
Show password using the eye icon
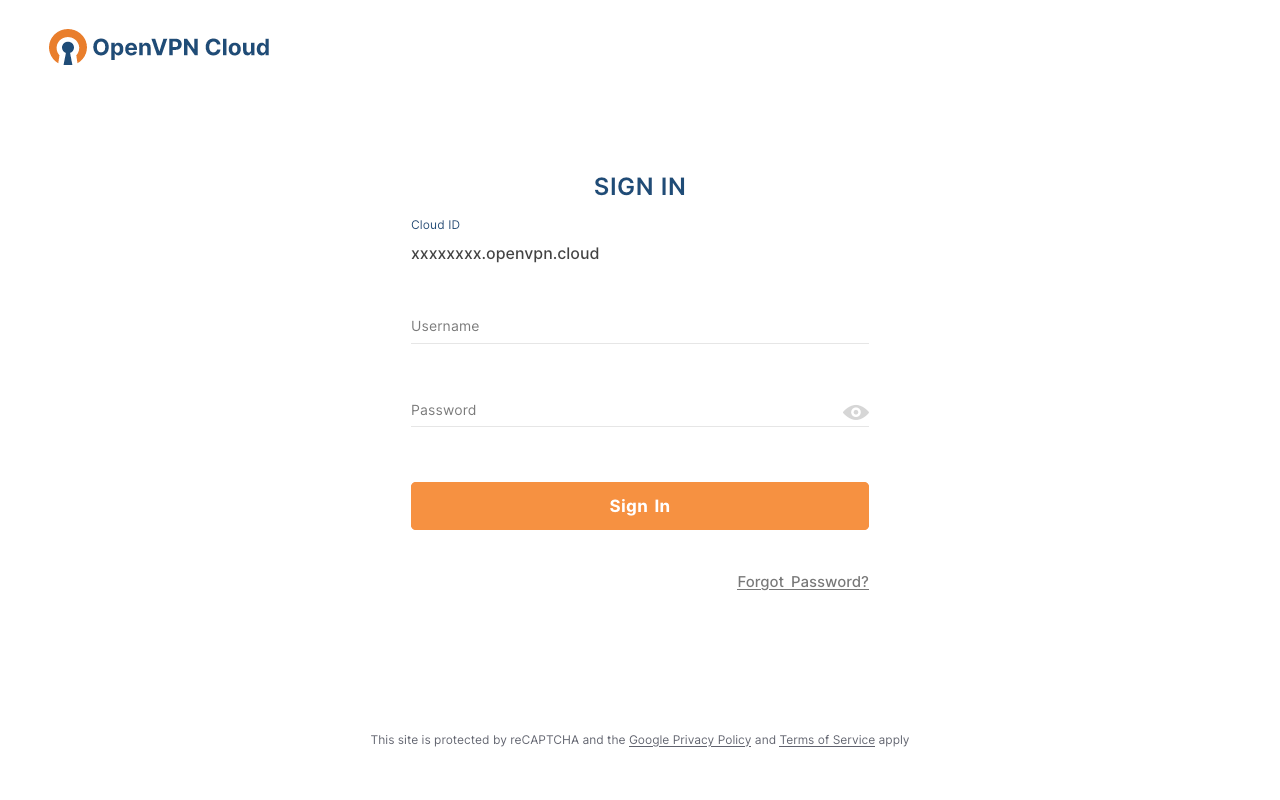point(855,412)
